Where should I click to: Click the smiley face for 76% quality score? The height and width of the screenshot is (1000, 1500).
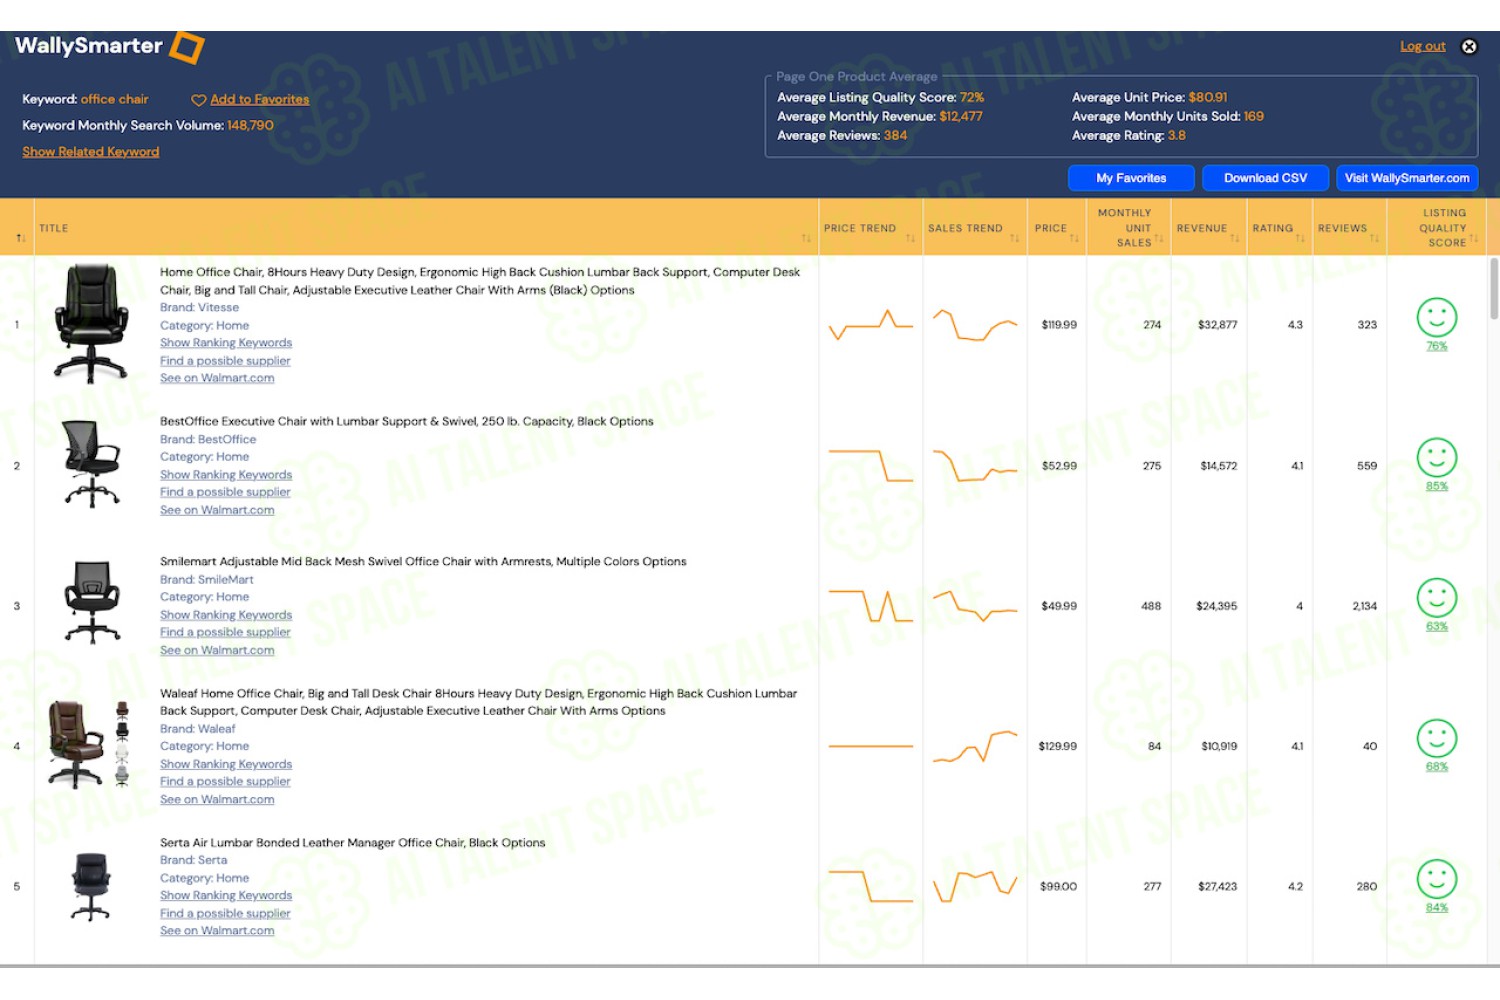click(x=1437, y=317)
